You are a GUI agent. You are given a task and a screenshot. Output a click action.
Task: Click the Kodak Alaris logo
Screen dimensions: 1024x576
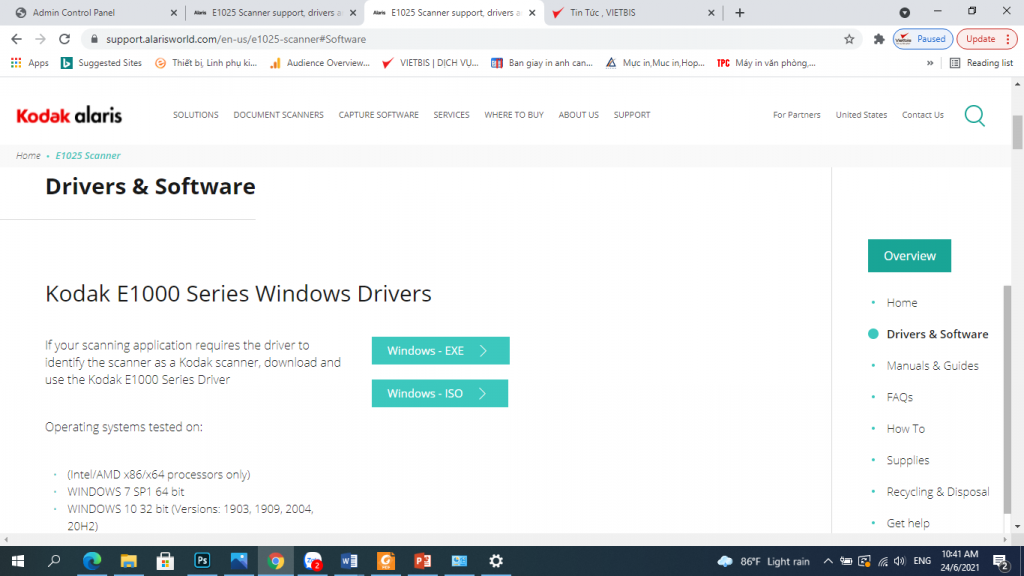[x=69, y=115]
